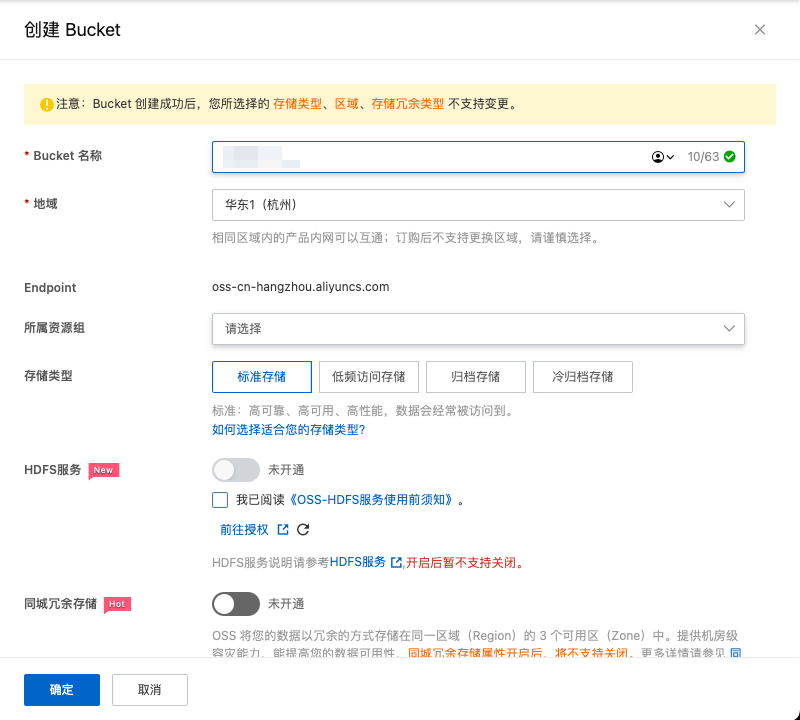
Task: Open 如何选择适合您的存储类型 help link
Action: pos(289,430)
